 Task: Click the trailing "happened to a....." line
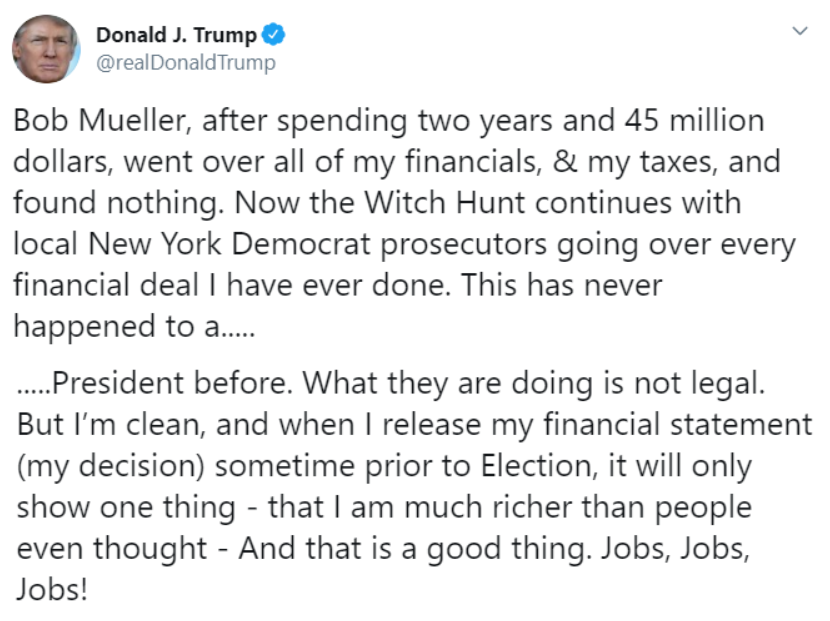point(134,327)
